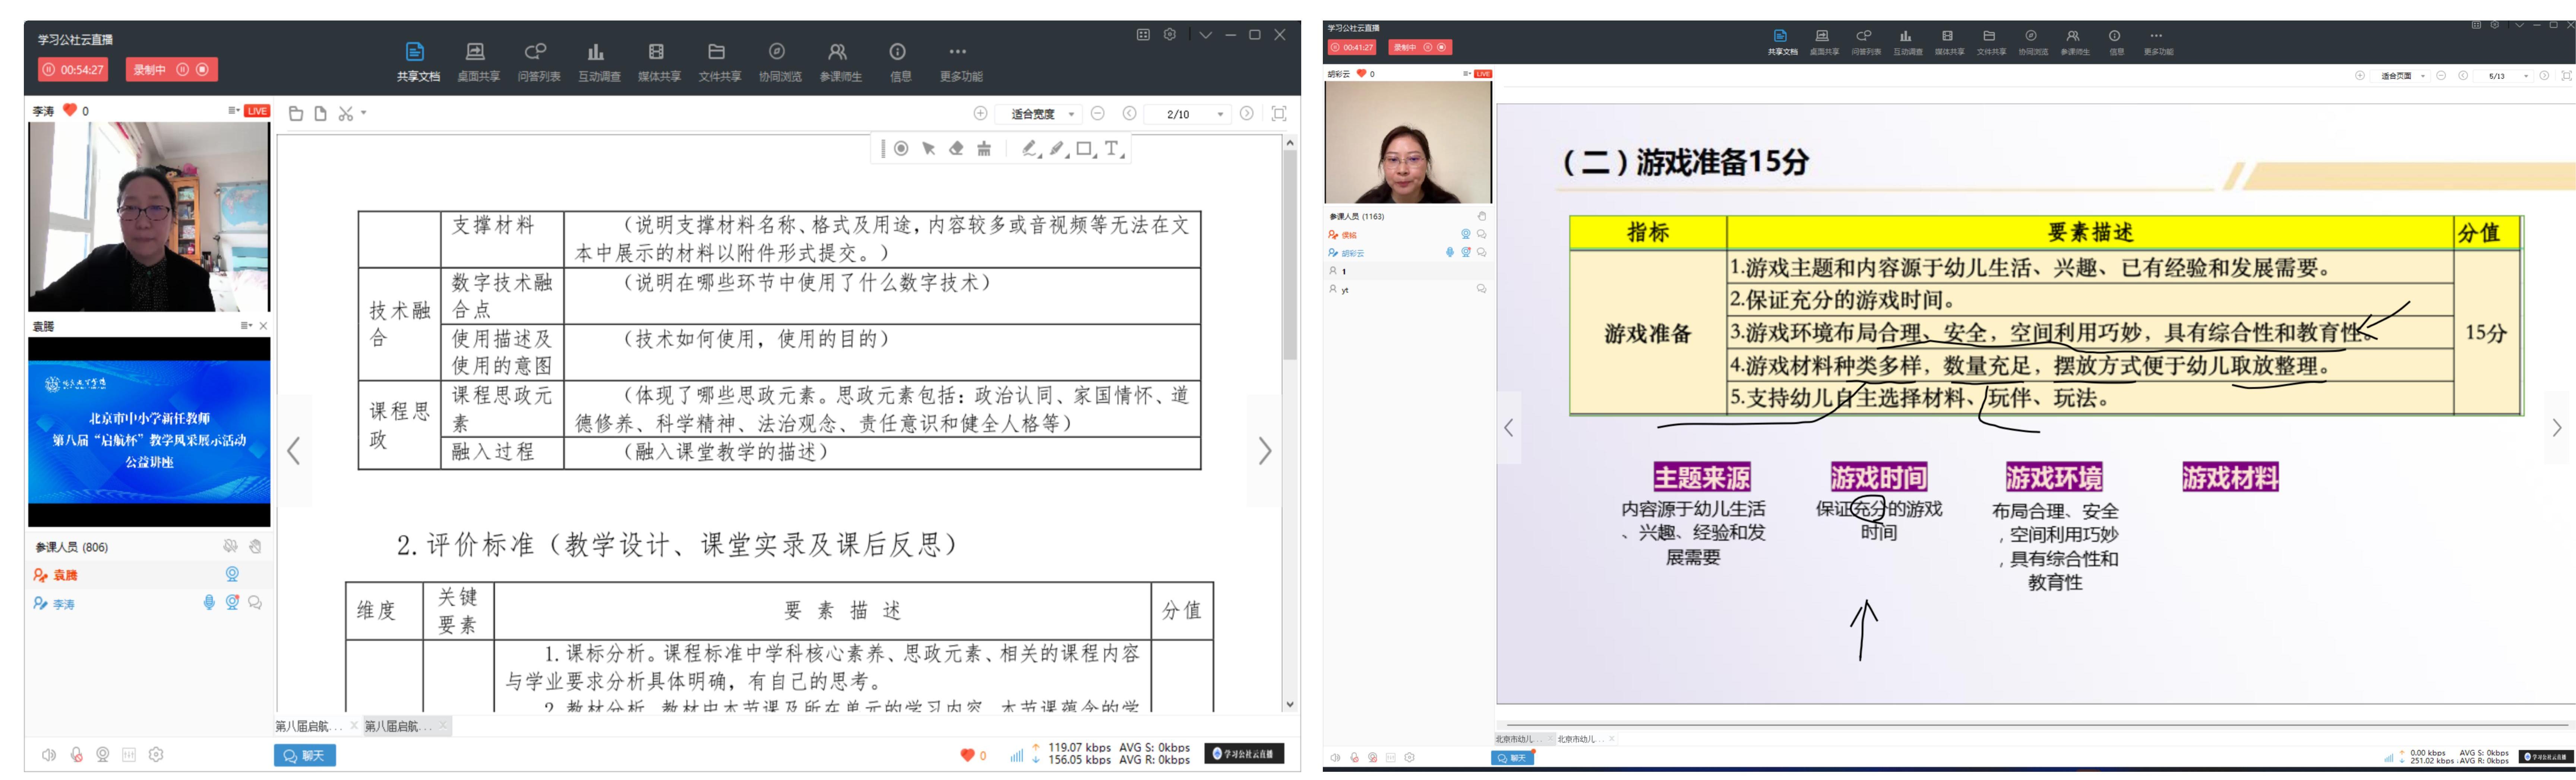This screenshot has height=780, width=2576.
Task: Open 互动调查 in the right window
Action: pyautogui.click(x=1907, y=42)
